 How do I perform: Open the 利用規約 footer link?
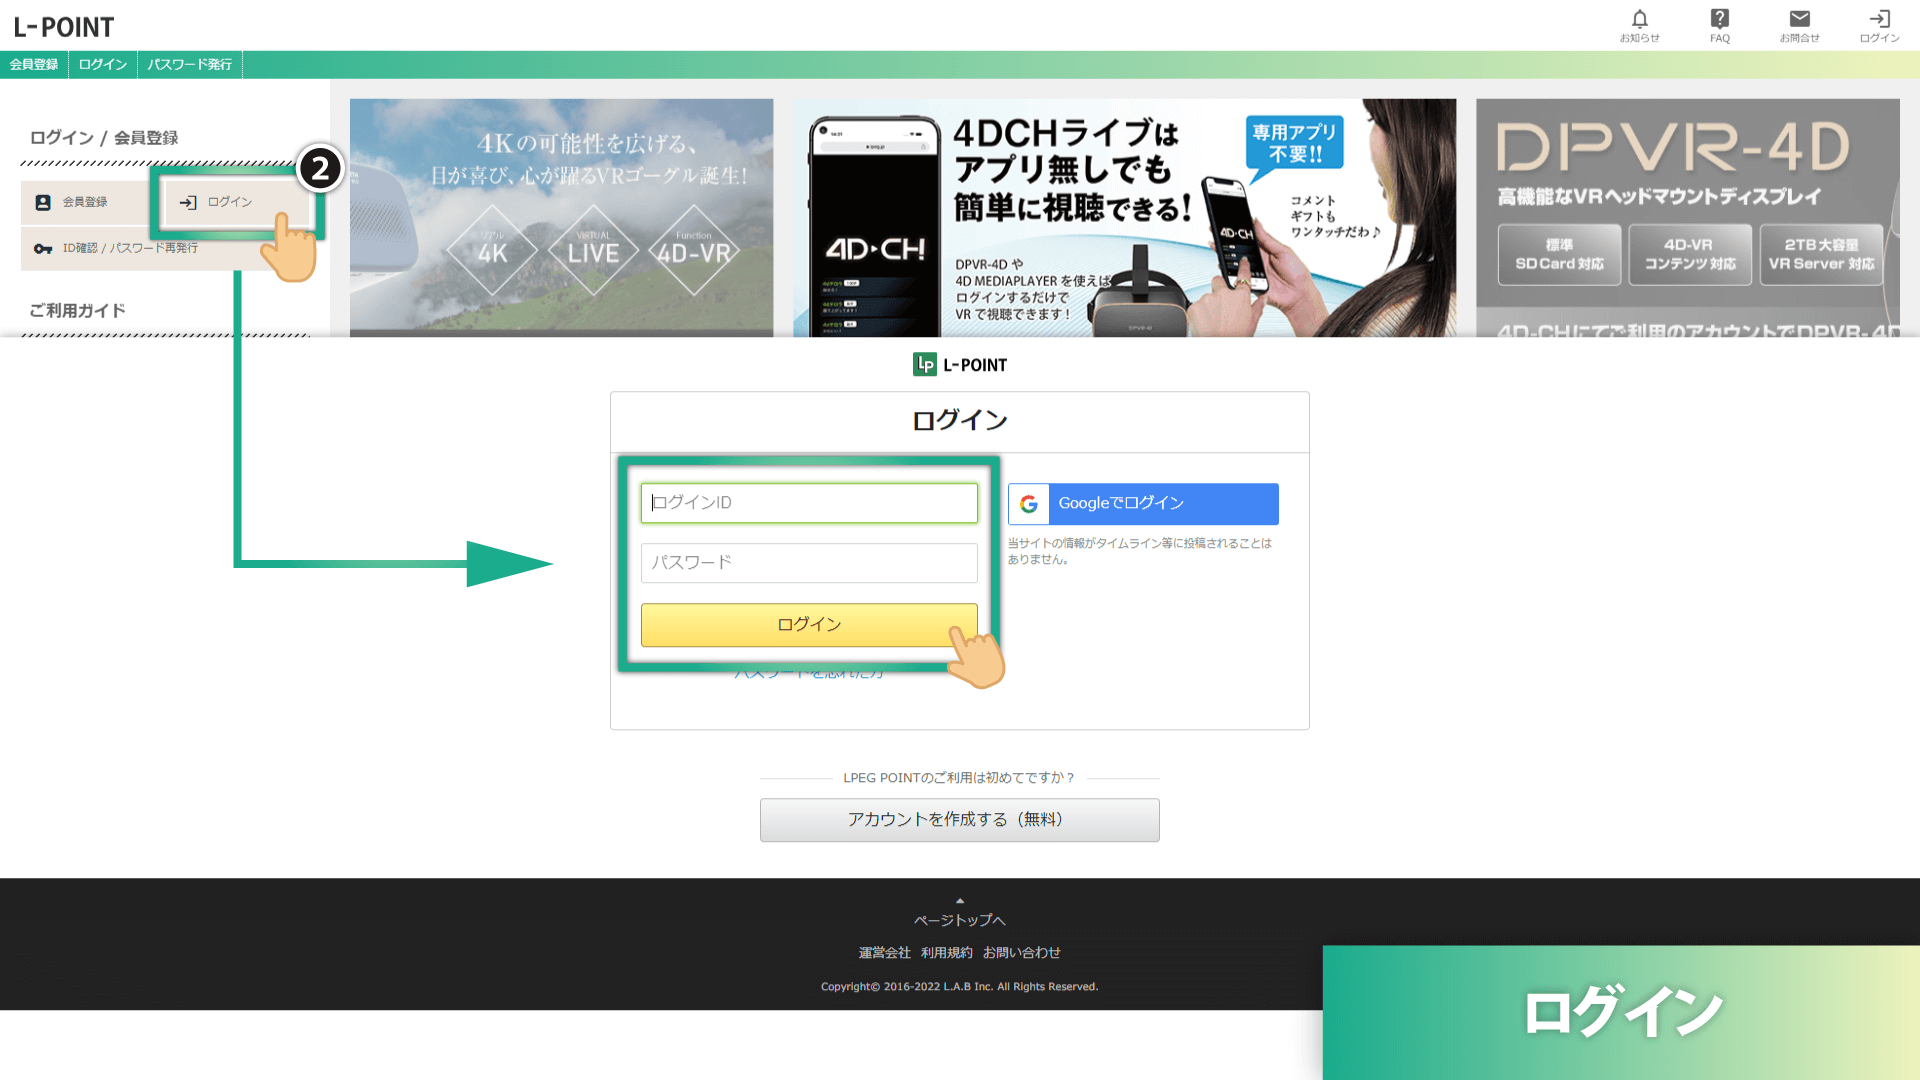pos(946,953)
